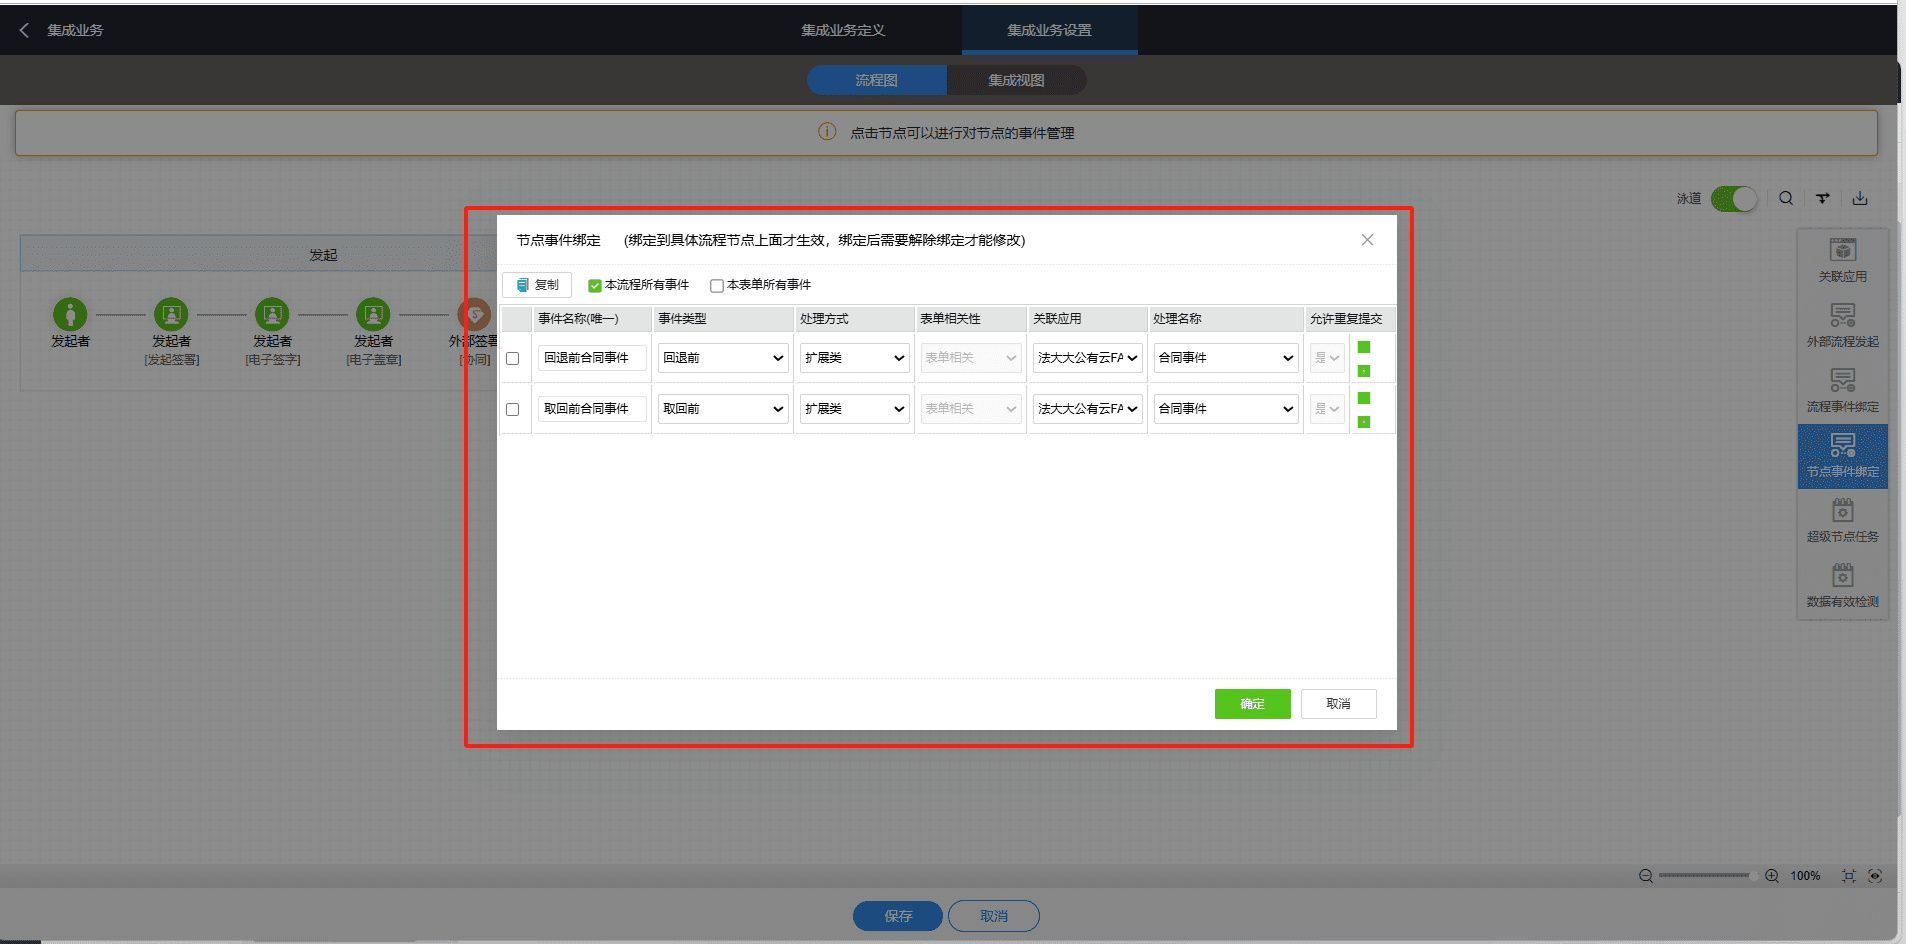Click the bottom page 取消 button
This screenshot has width=1906, height=944.
(x=994, y=916)
